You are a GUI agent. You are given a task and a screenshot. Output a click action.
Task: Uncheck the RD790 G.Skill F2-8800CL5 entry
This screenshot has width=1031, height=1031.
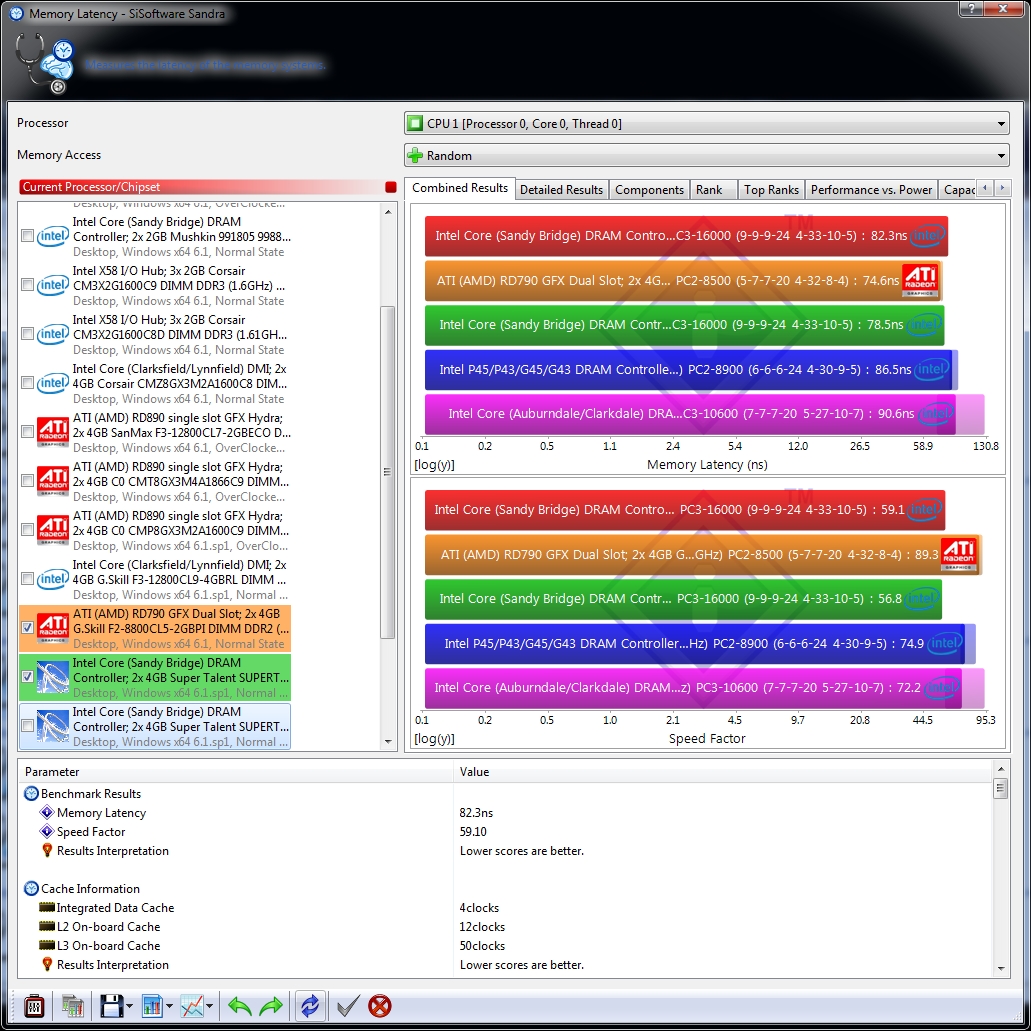point(27,627)
